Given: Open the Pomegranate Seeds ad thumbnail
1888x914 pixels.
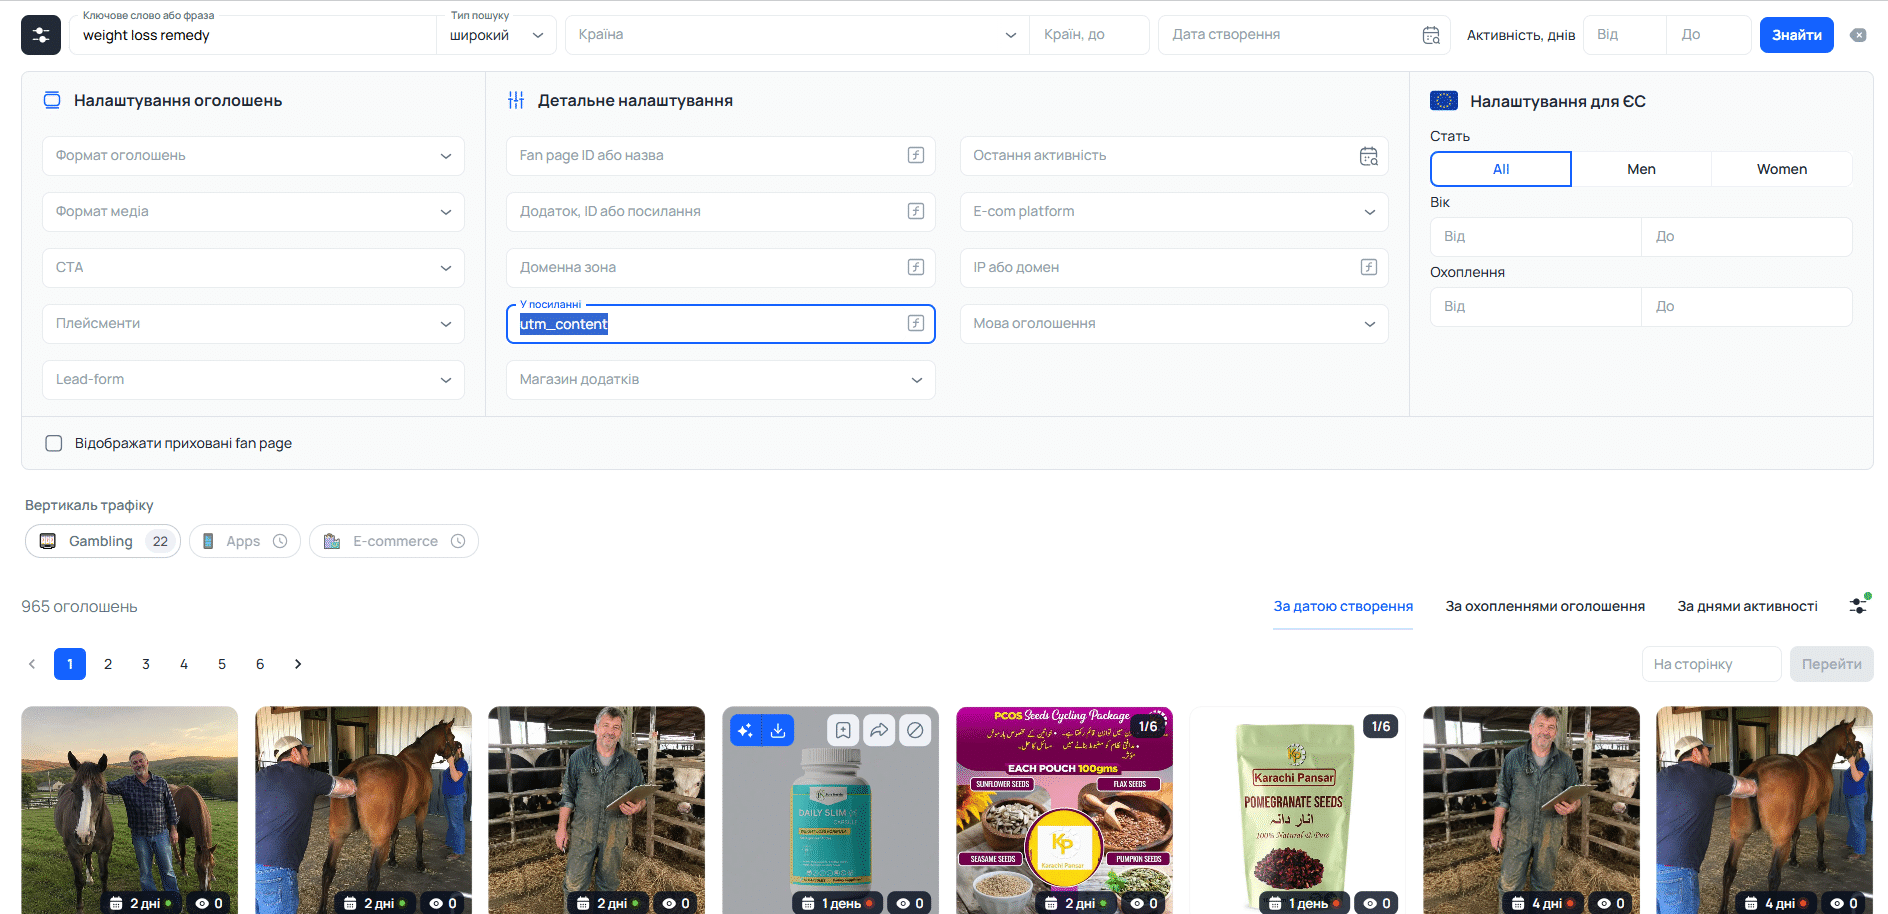Looking at the screenshot, I should [x=1297, y=810].
